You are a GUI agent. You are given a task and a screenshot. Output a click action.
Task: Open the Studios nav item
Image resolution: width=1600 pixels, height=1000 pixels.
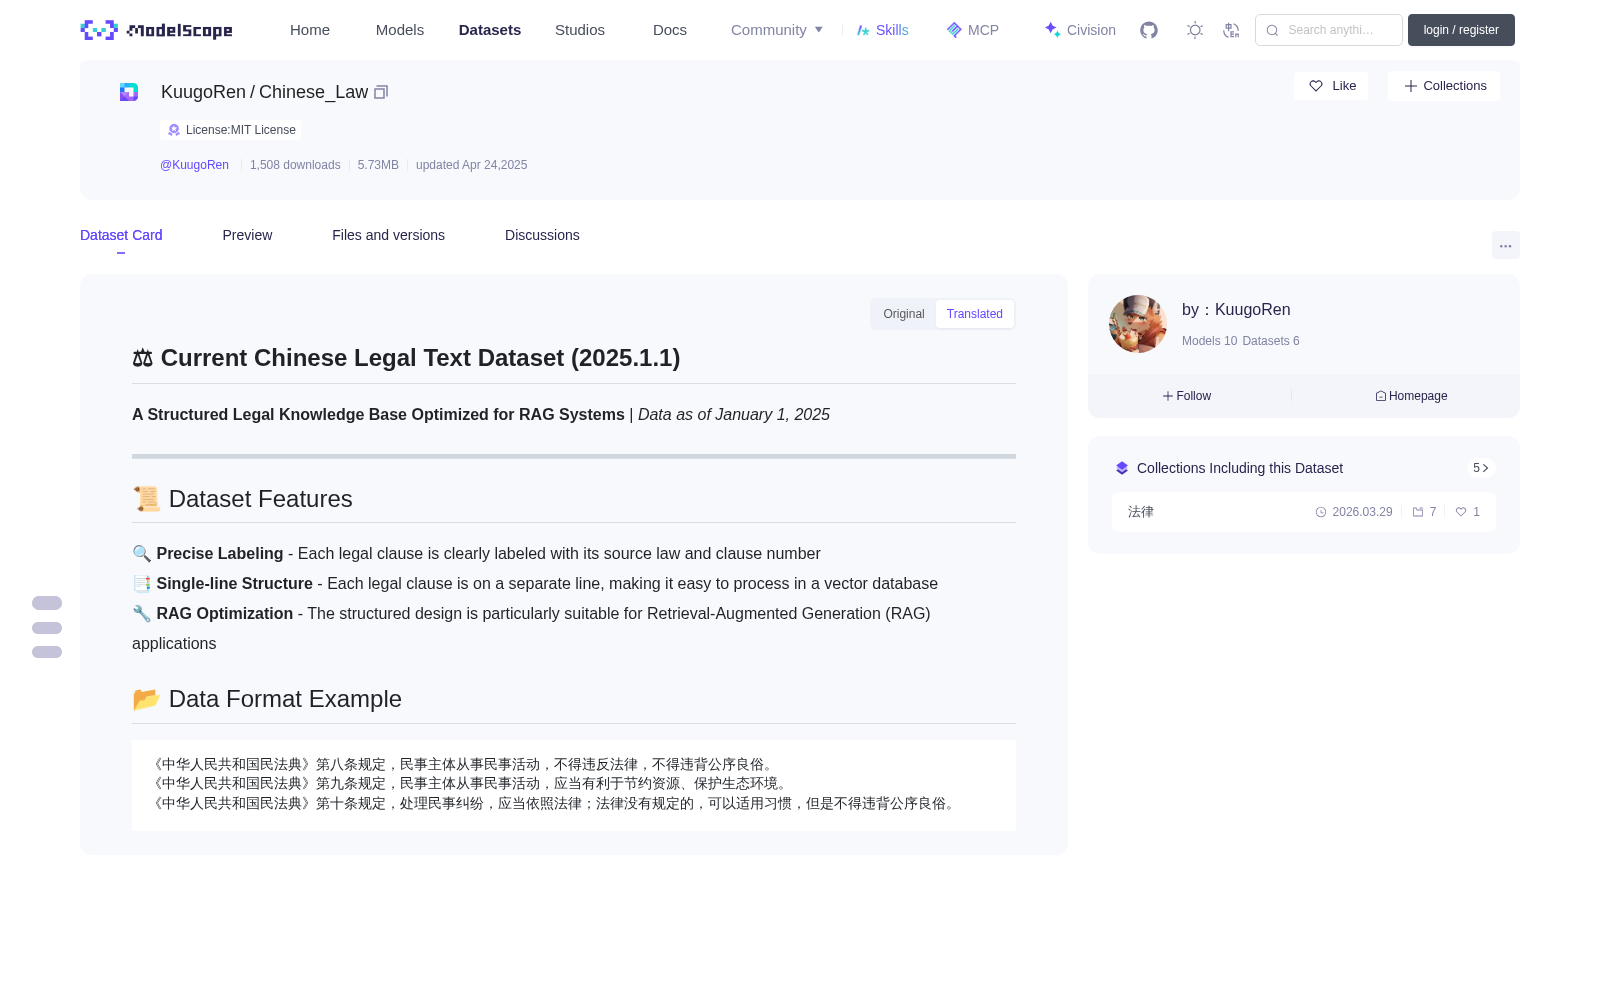pyautogui.click(x=580, y=30)
